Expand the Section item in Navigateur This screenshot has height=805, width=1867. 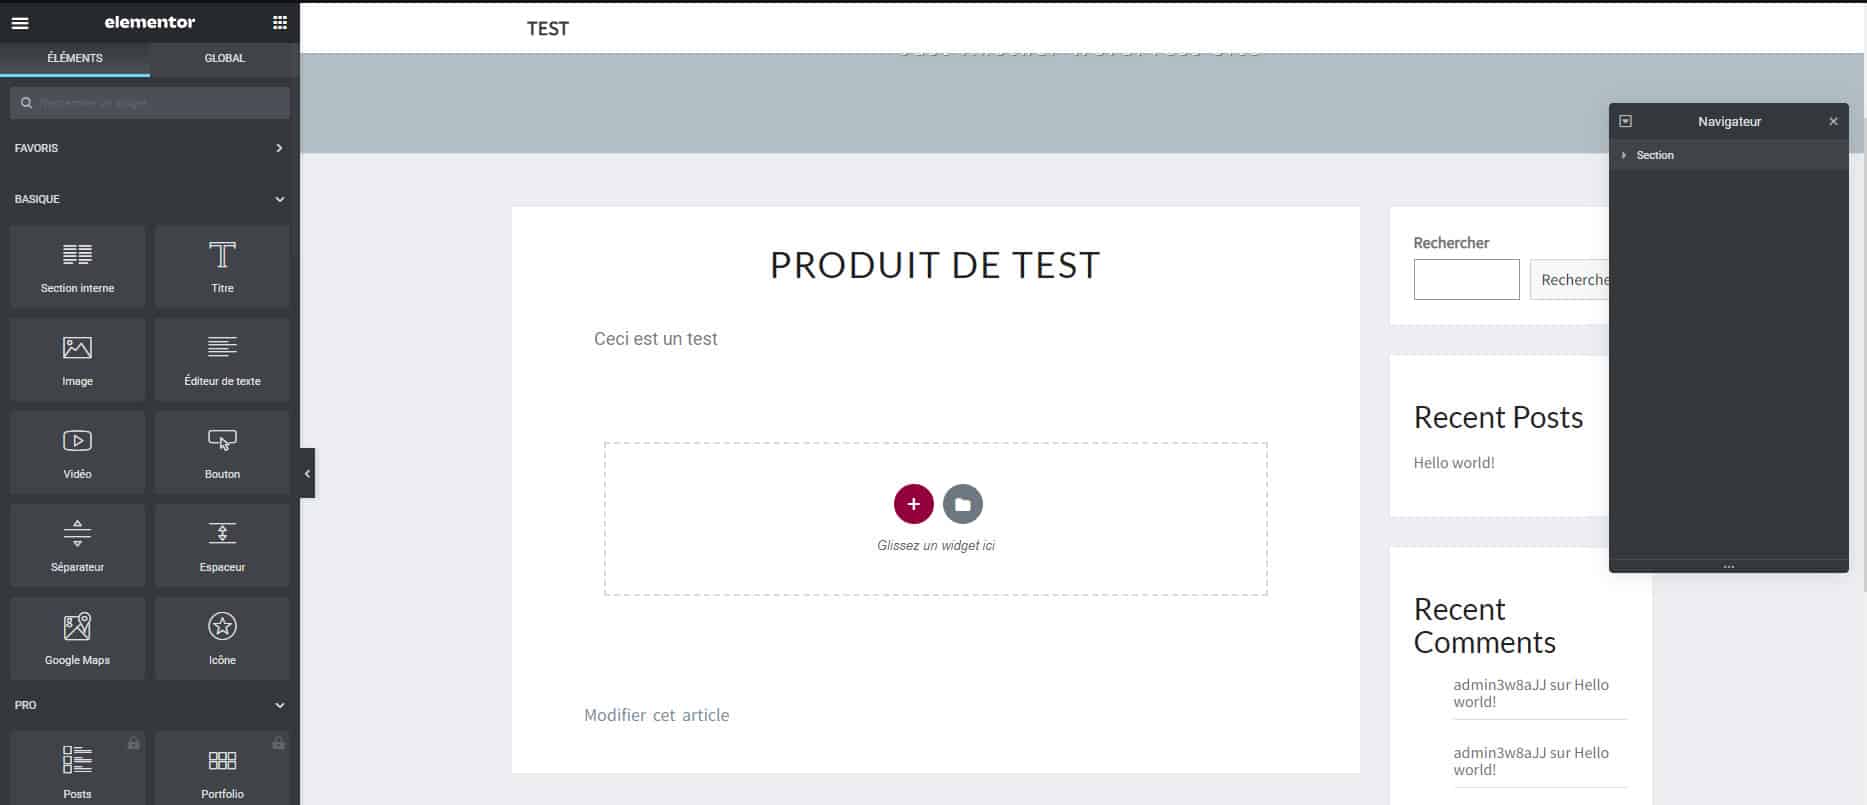coord(1624,155)
